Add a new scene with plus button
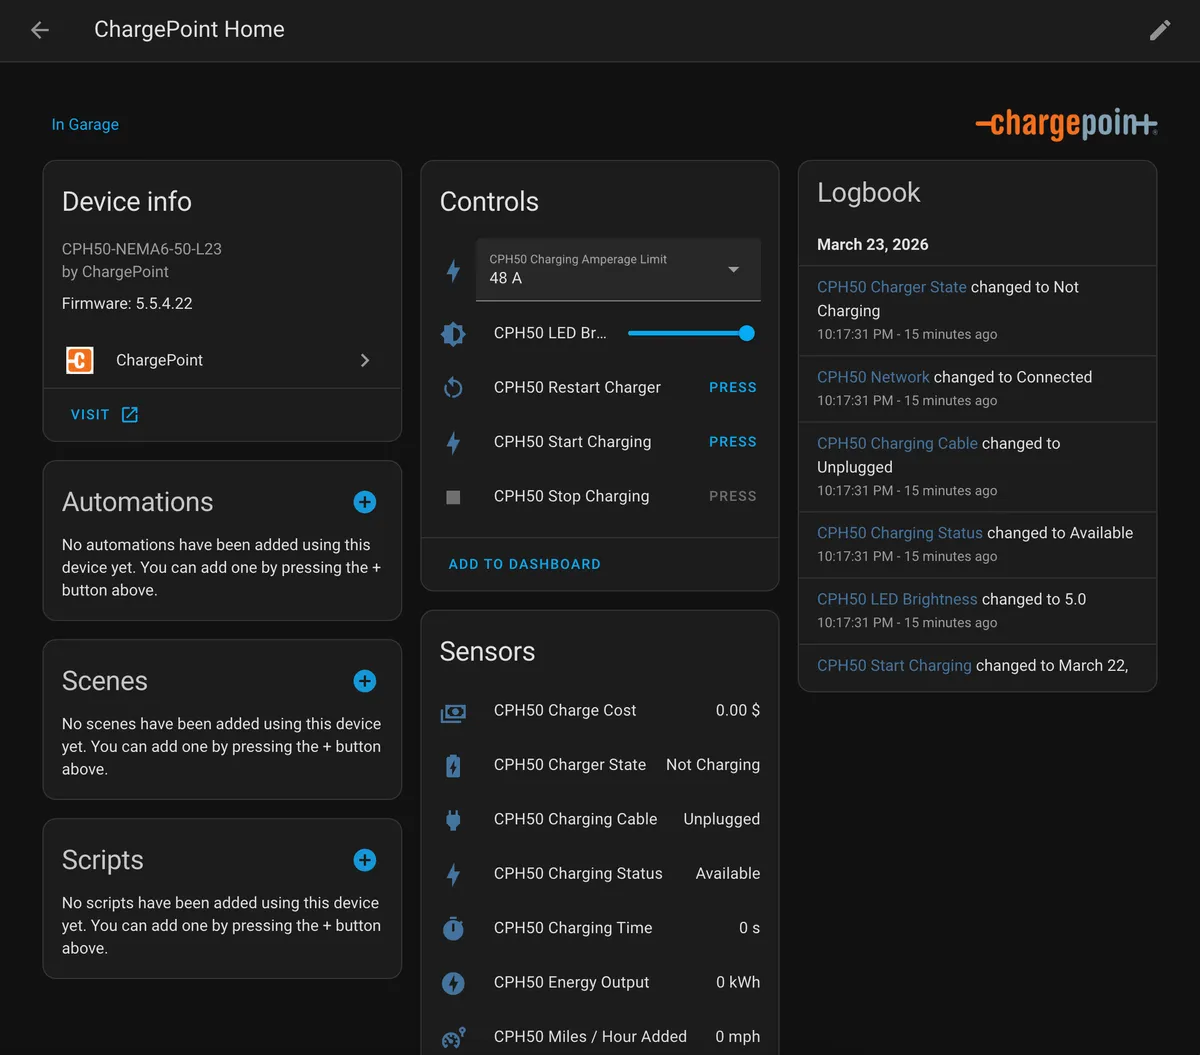 tap(365, 681)
